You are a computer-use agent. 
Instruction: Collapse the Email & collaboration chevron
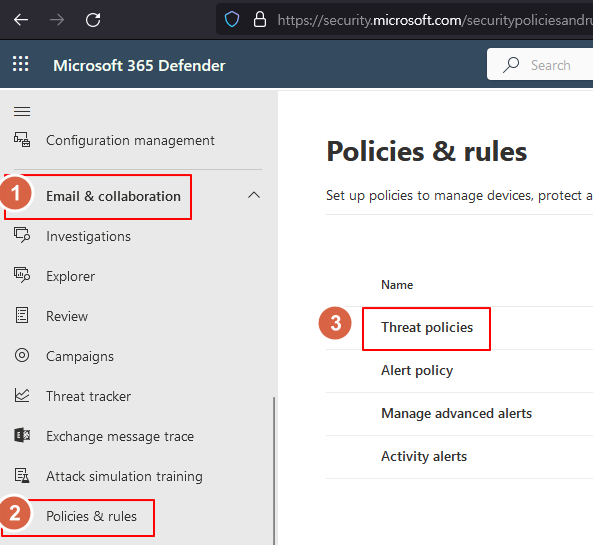pyautogui.click(x=254, y=195)
